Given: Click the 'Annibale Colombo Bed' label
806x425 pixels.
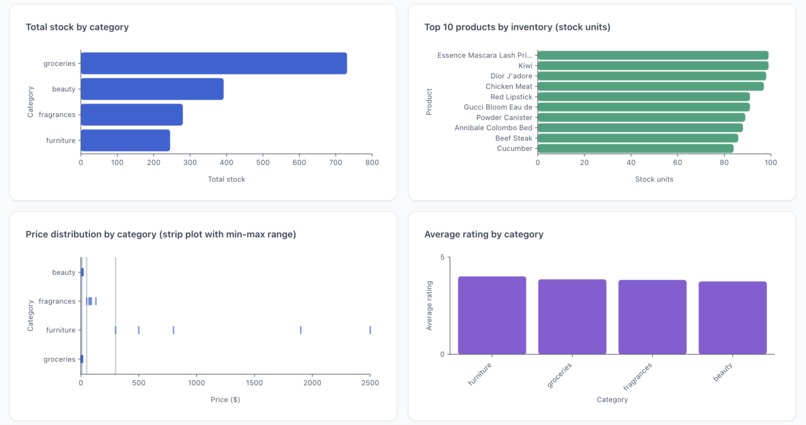Looking at the screenshot, I should click(493, 127).
